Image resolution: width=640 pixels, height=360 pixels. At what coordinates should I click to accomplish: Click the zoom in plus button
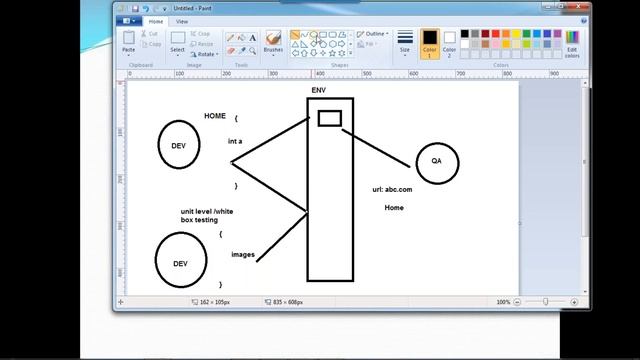click(574, 302)
